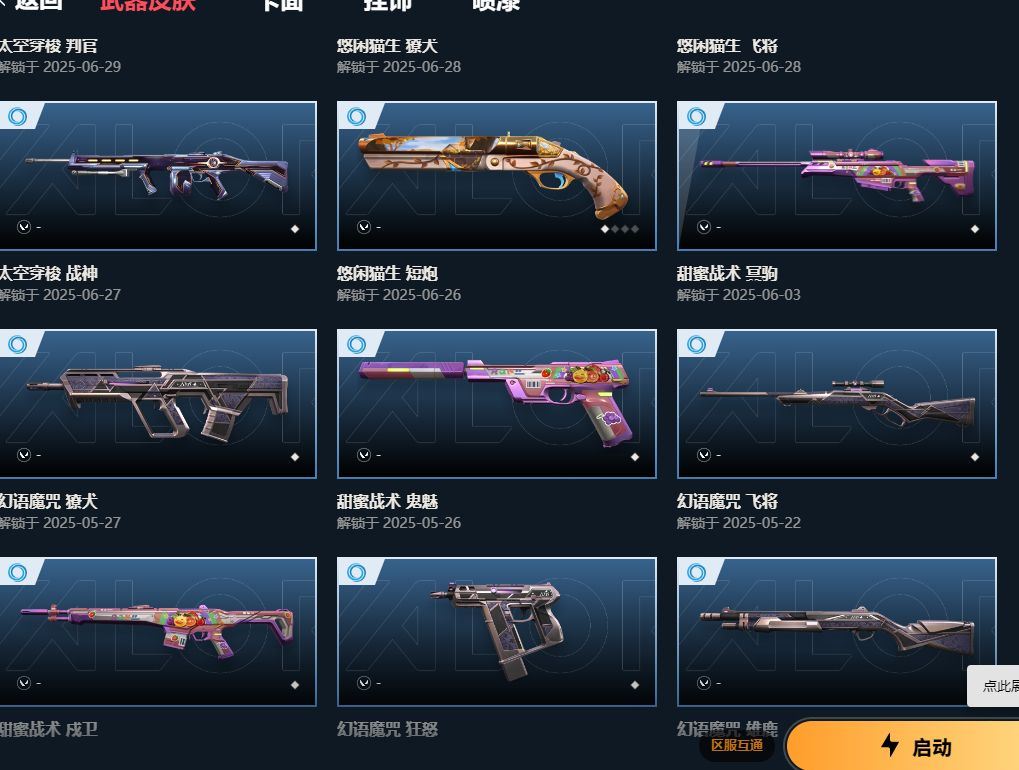Open the 挂饰 tab

tap(387, 5)
